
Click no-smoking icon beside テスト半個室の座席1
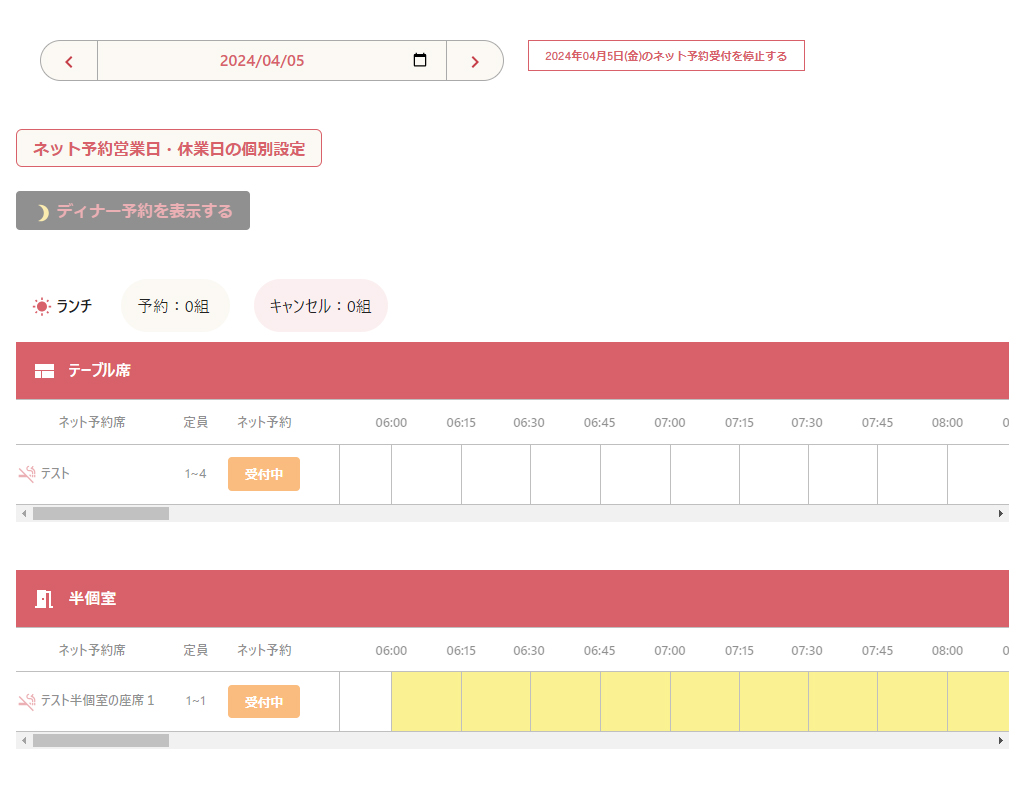pyautogui.click(x=27, y=701)
